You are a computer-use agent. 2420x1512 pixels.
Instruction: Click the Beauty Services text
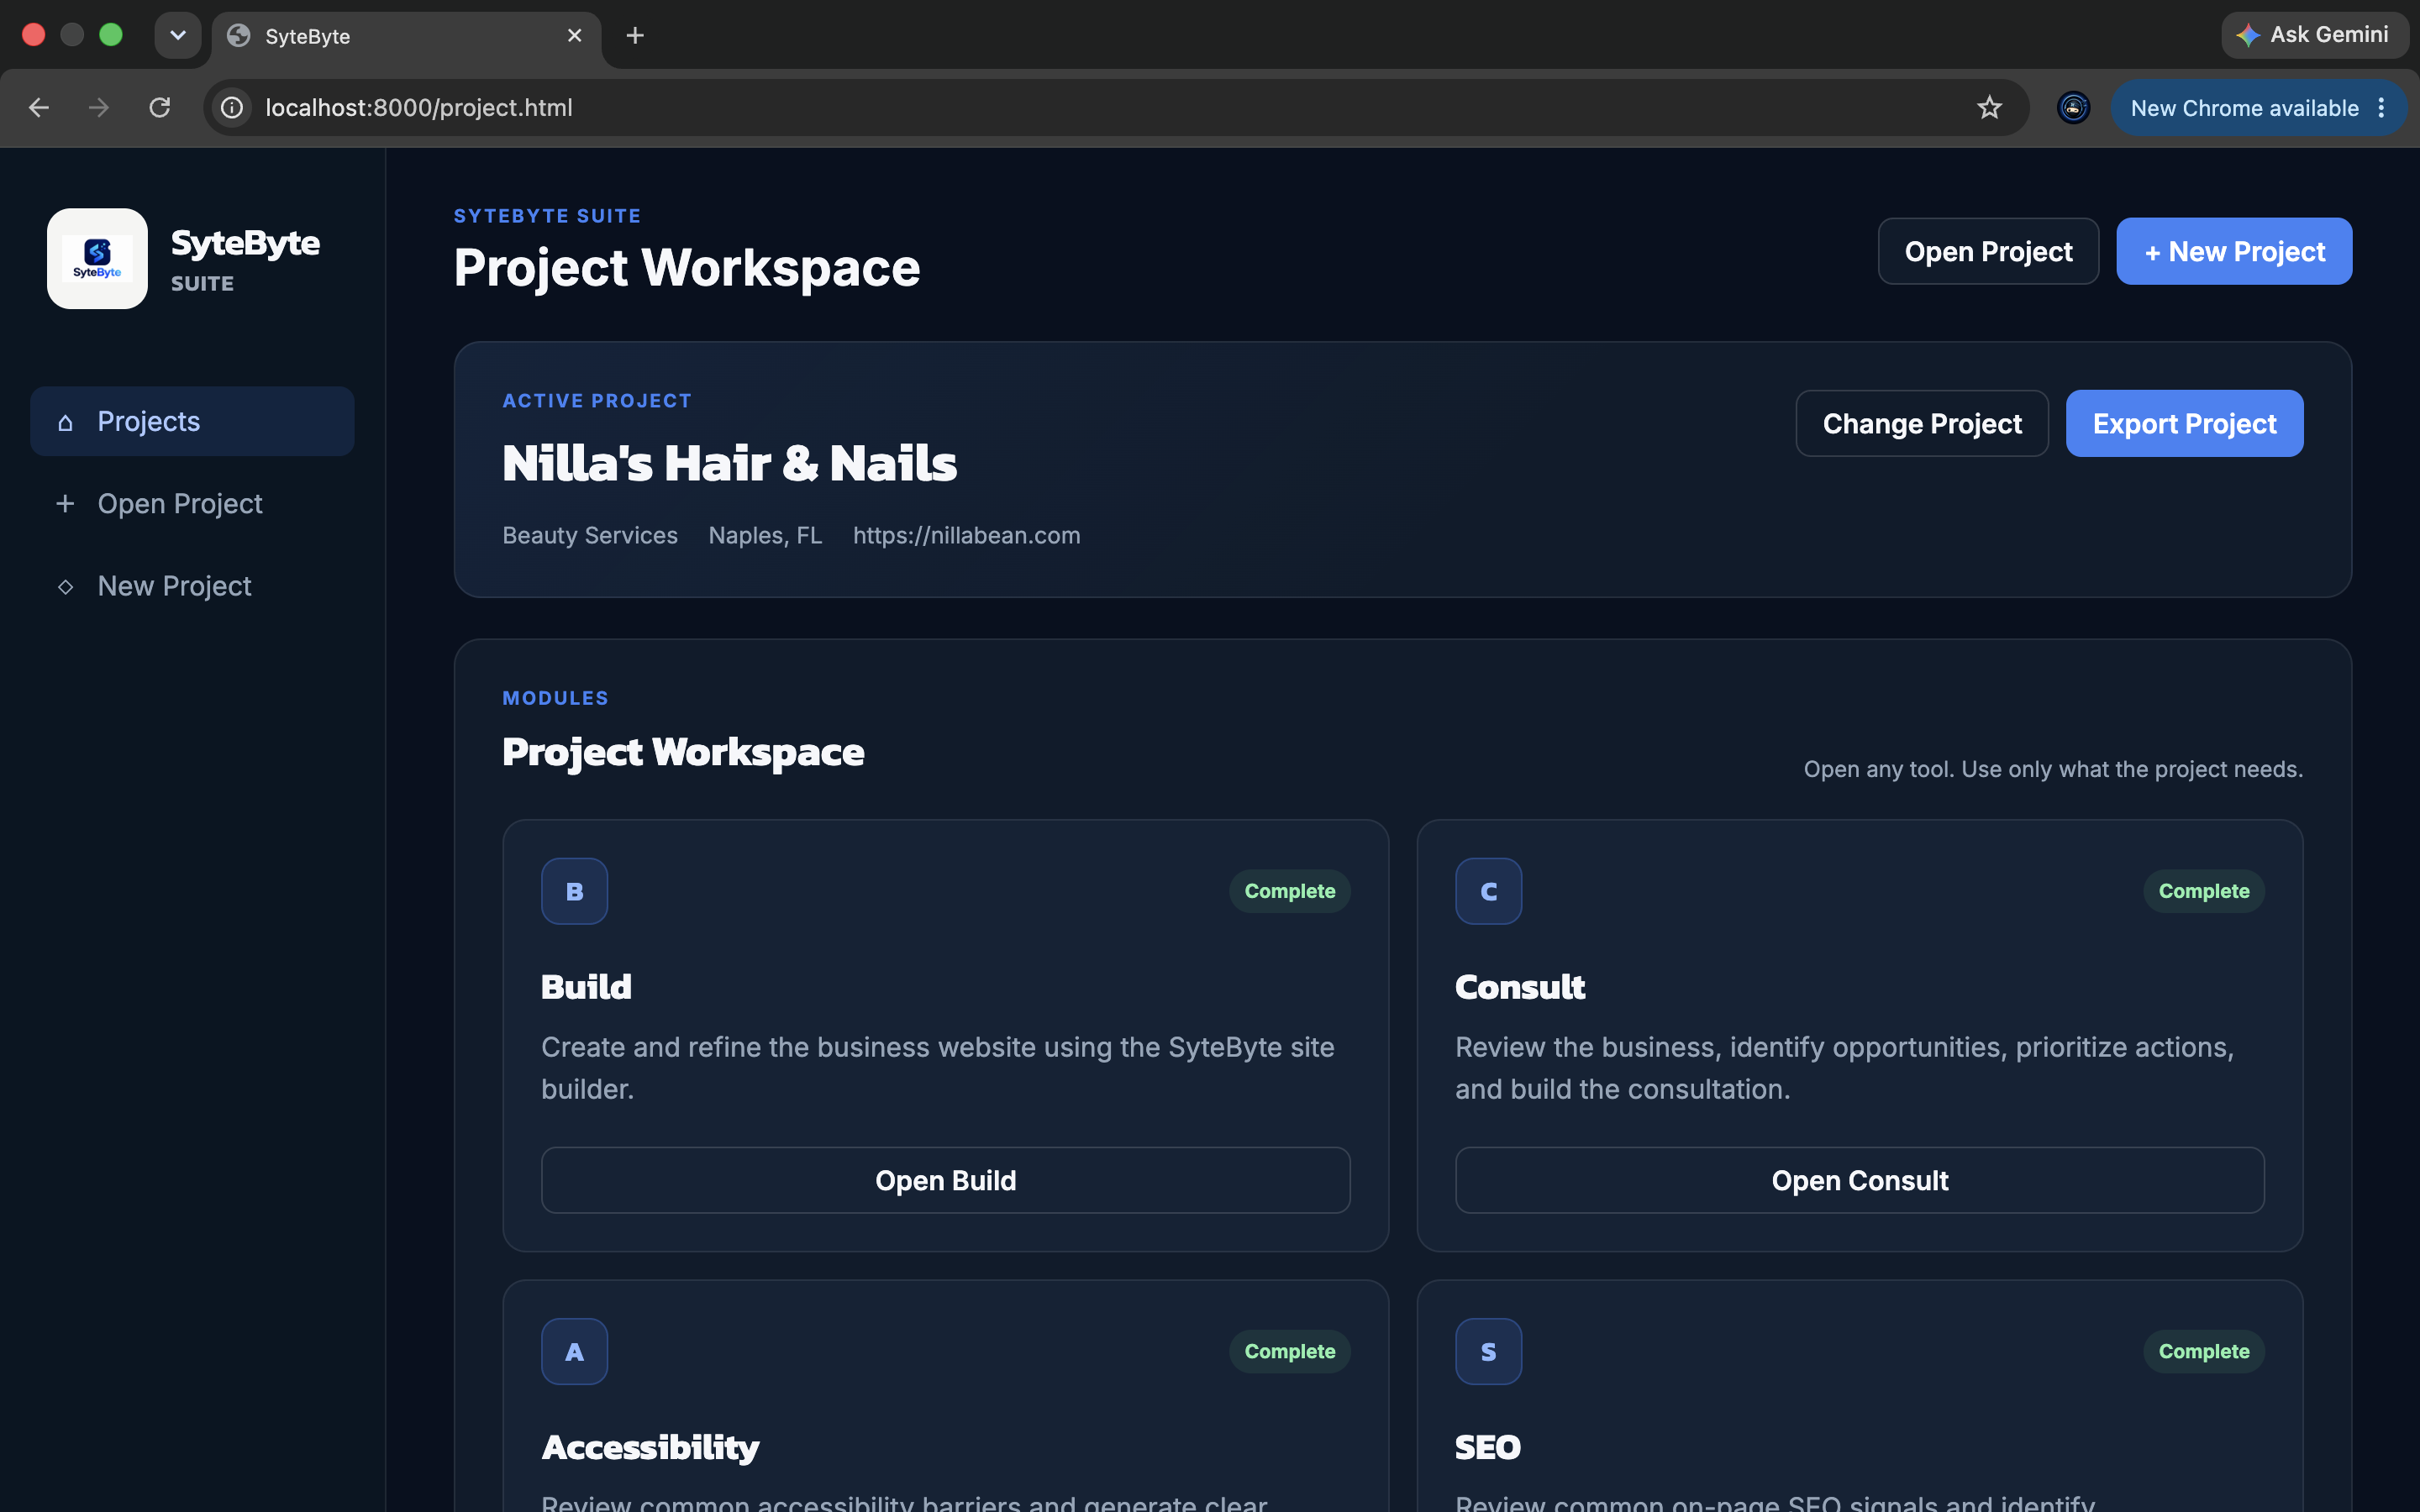point(590,535)
